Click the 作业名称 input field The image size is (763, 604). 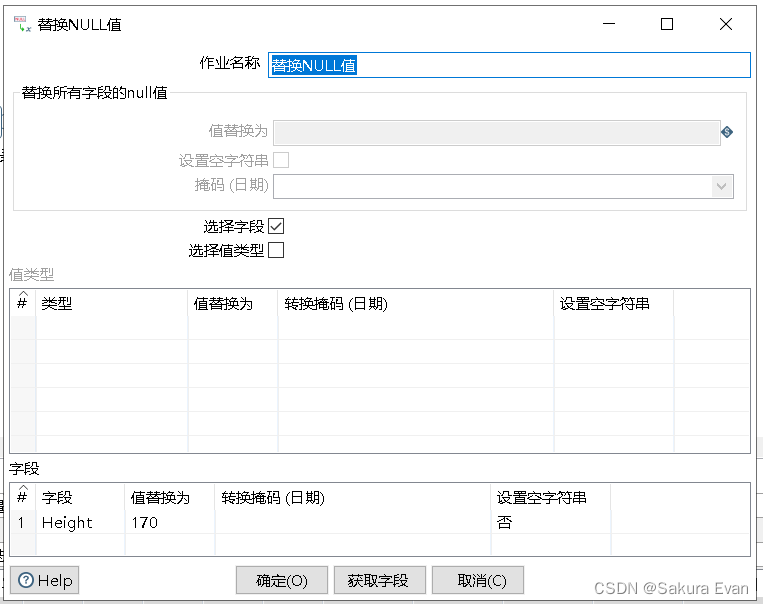[x=509, y=65]
